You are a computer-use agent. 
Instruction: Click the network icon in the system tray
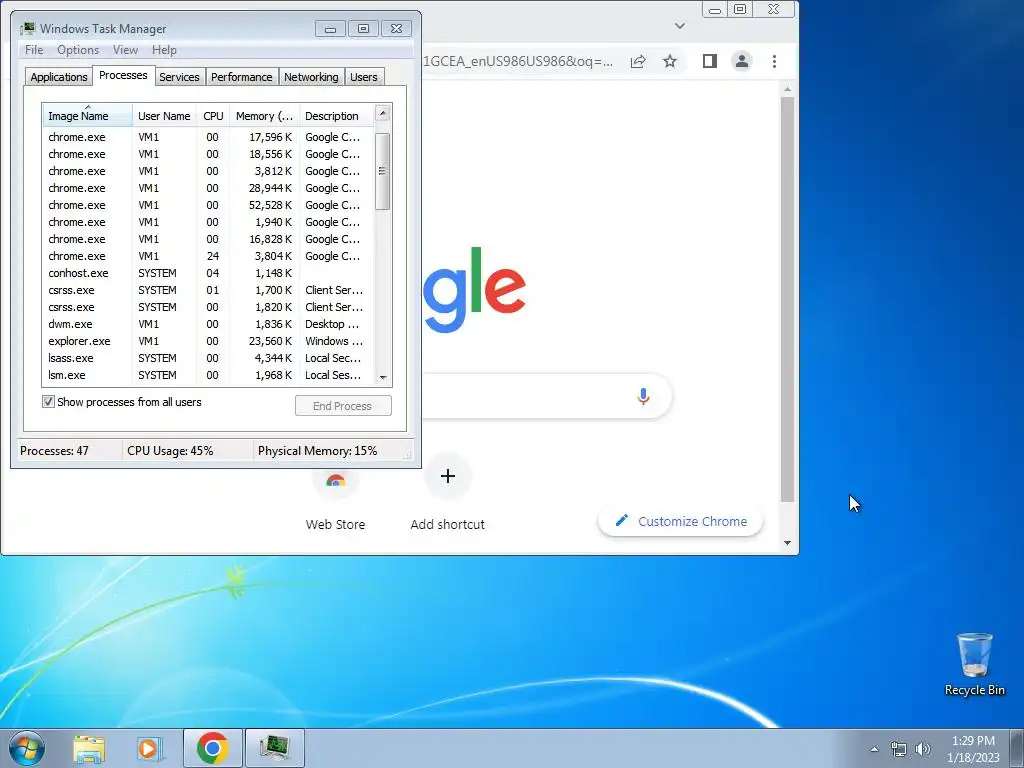(x=899, y=749)
